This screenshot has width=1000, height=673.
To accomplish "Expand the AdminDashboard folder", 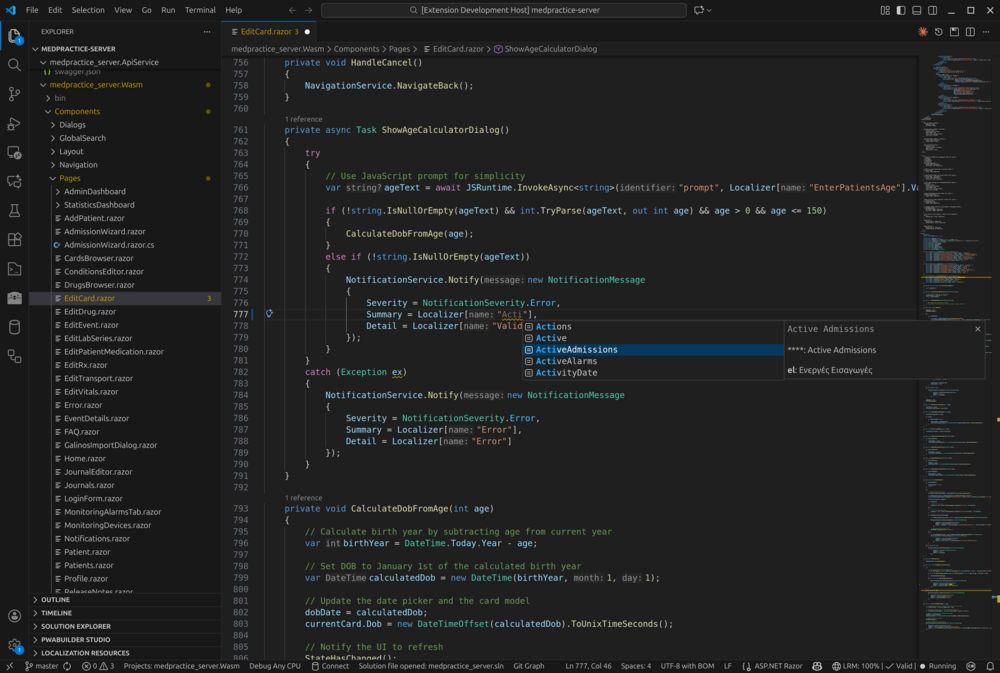I will click(x=94, y=191).
